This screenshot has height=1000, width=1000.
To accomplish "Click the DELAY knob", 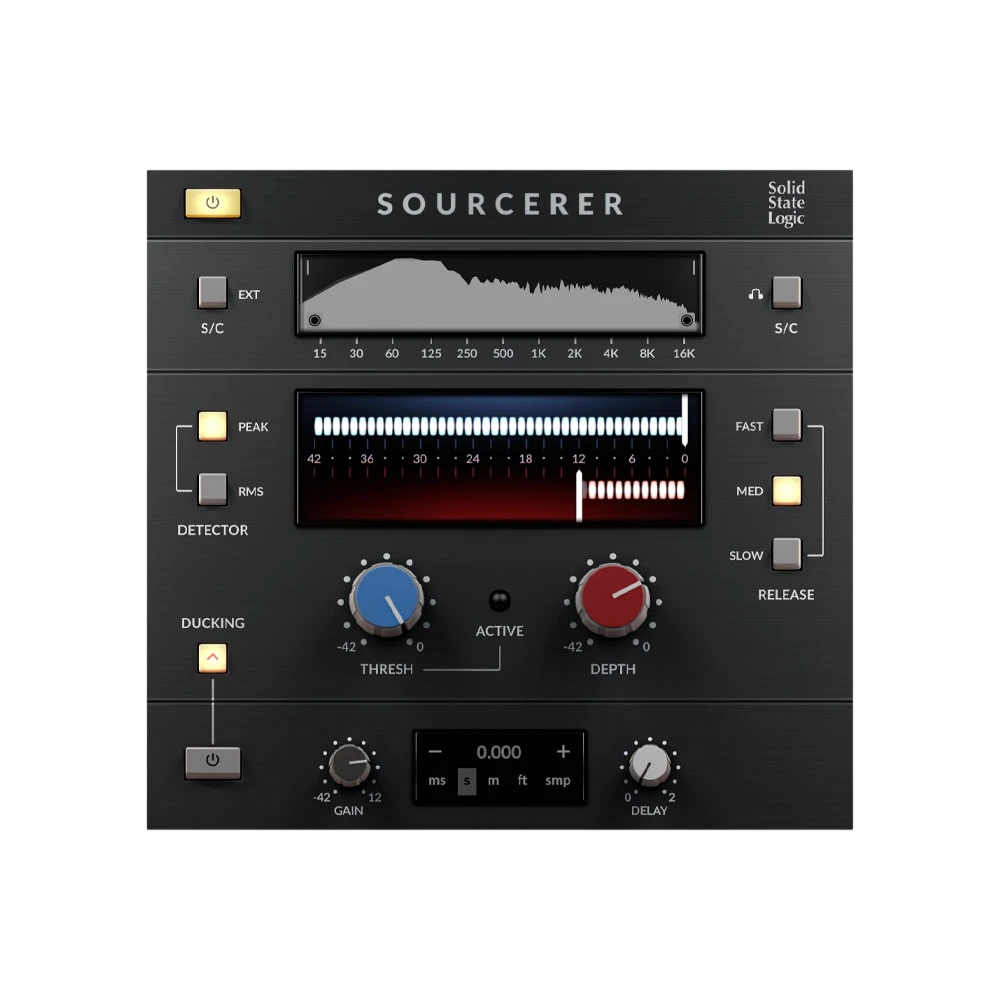I will click(x=649, y=765).
